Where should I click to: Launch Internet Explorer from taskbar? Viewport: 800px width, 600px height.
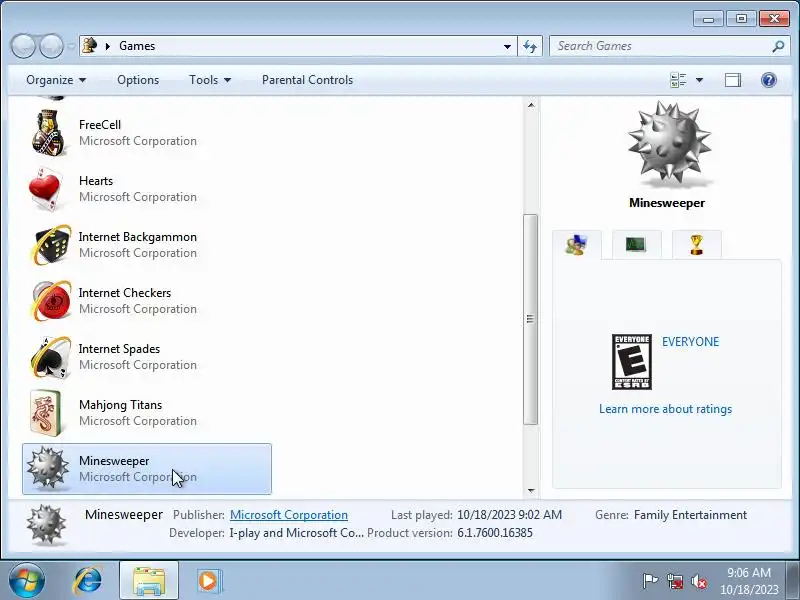[x=88, y=581]
